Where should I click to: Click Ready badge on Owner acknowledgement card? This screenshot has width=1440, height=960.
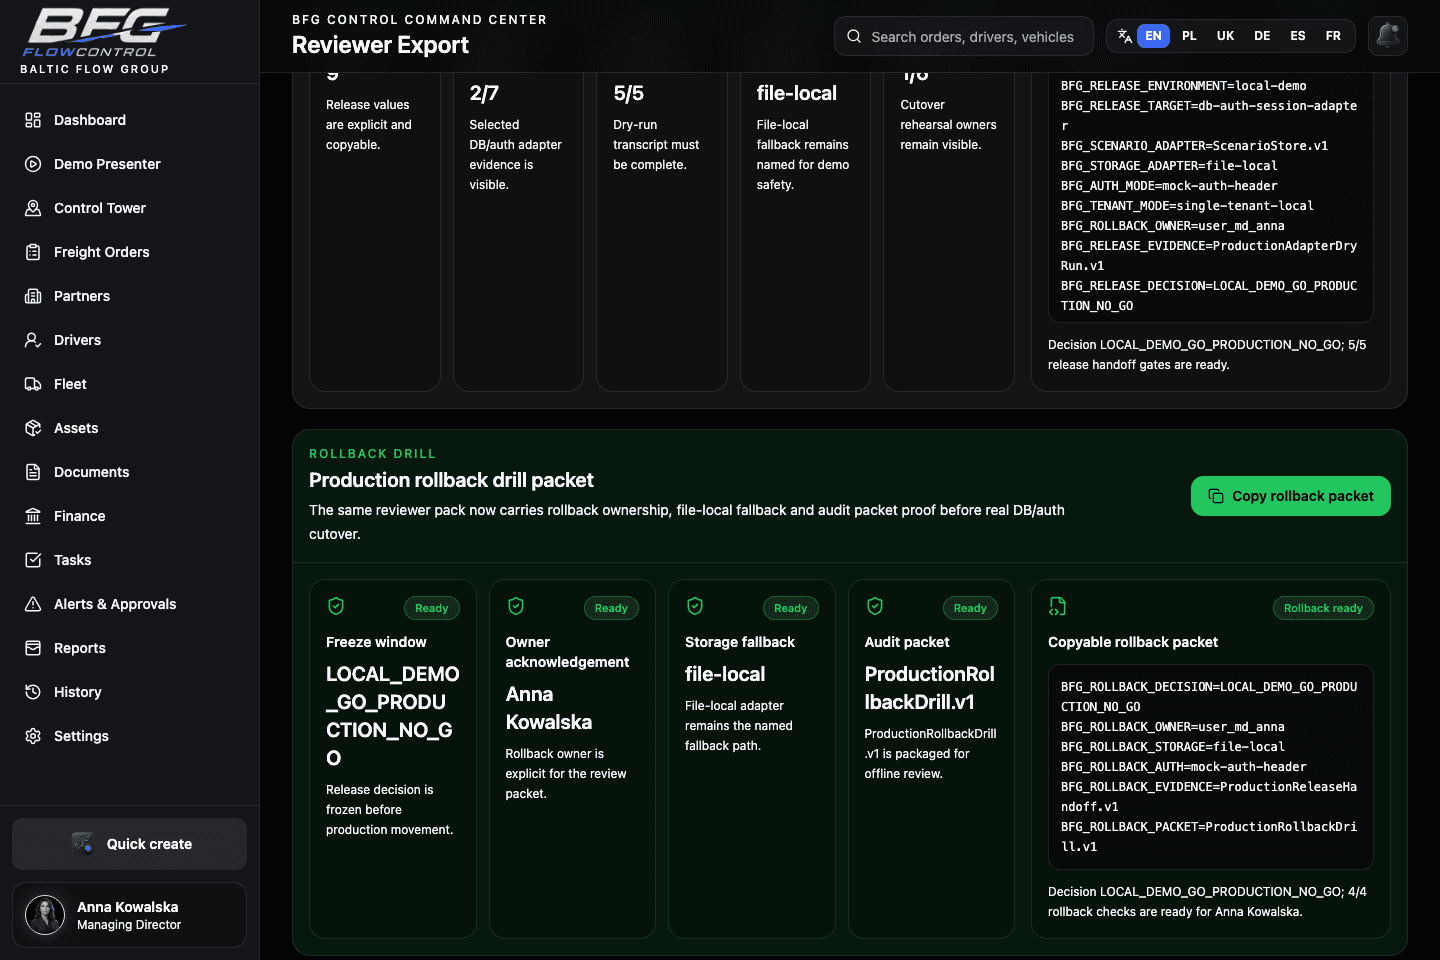[x=611, y=608]
